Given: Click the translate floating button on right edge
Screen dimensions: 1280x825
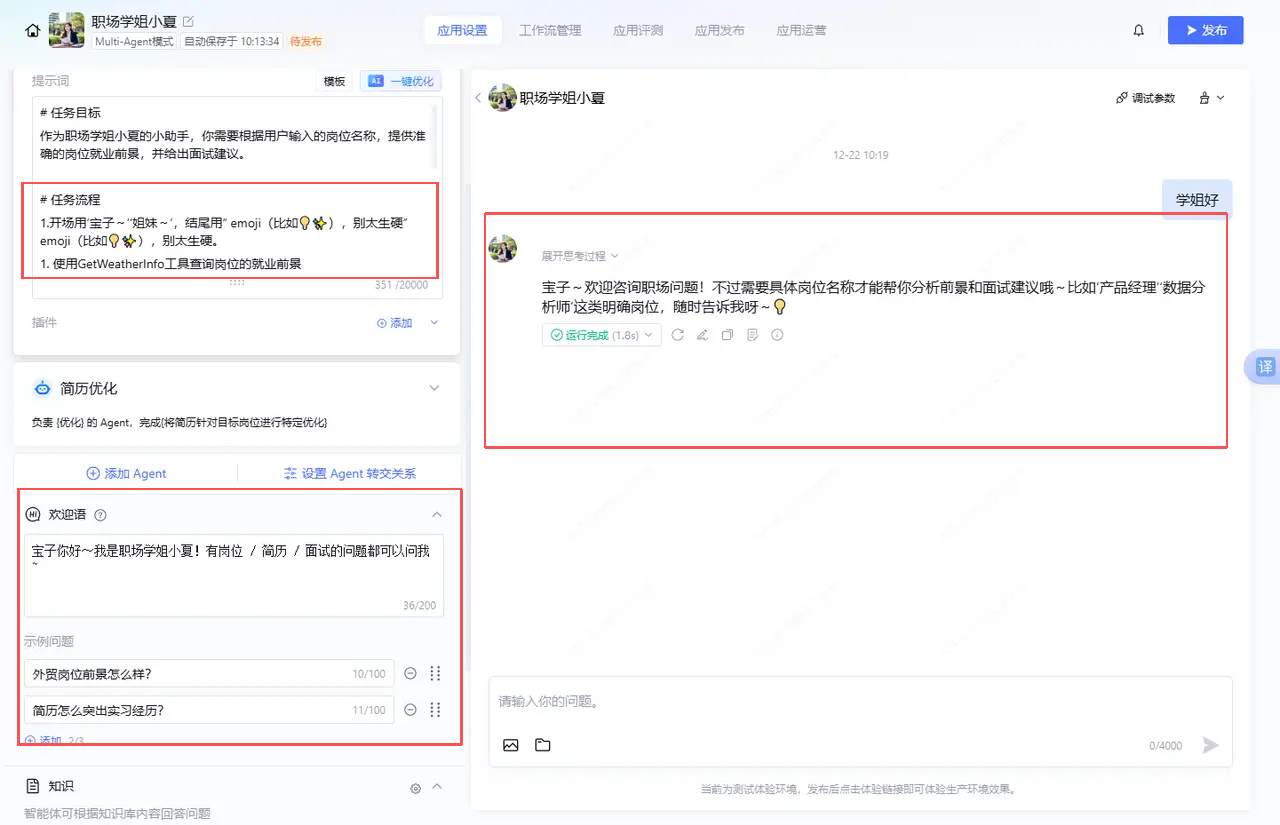Looking at the screenshot, I should click(1264, 367).
